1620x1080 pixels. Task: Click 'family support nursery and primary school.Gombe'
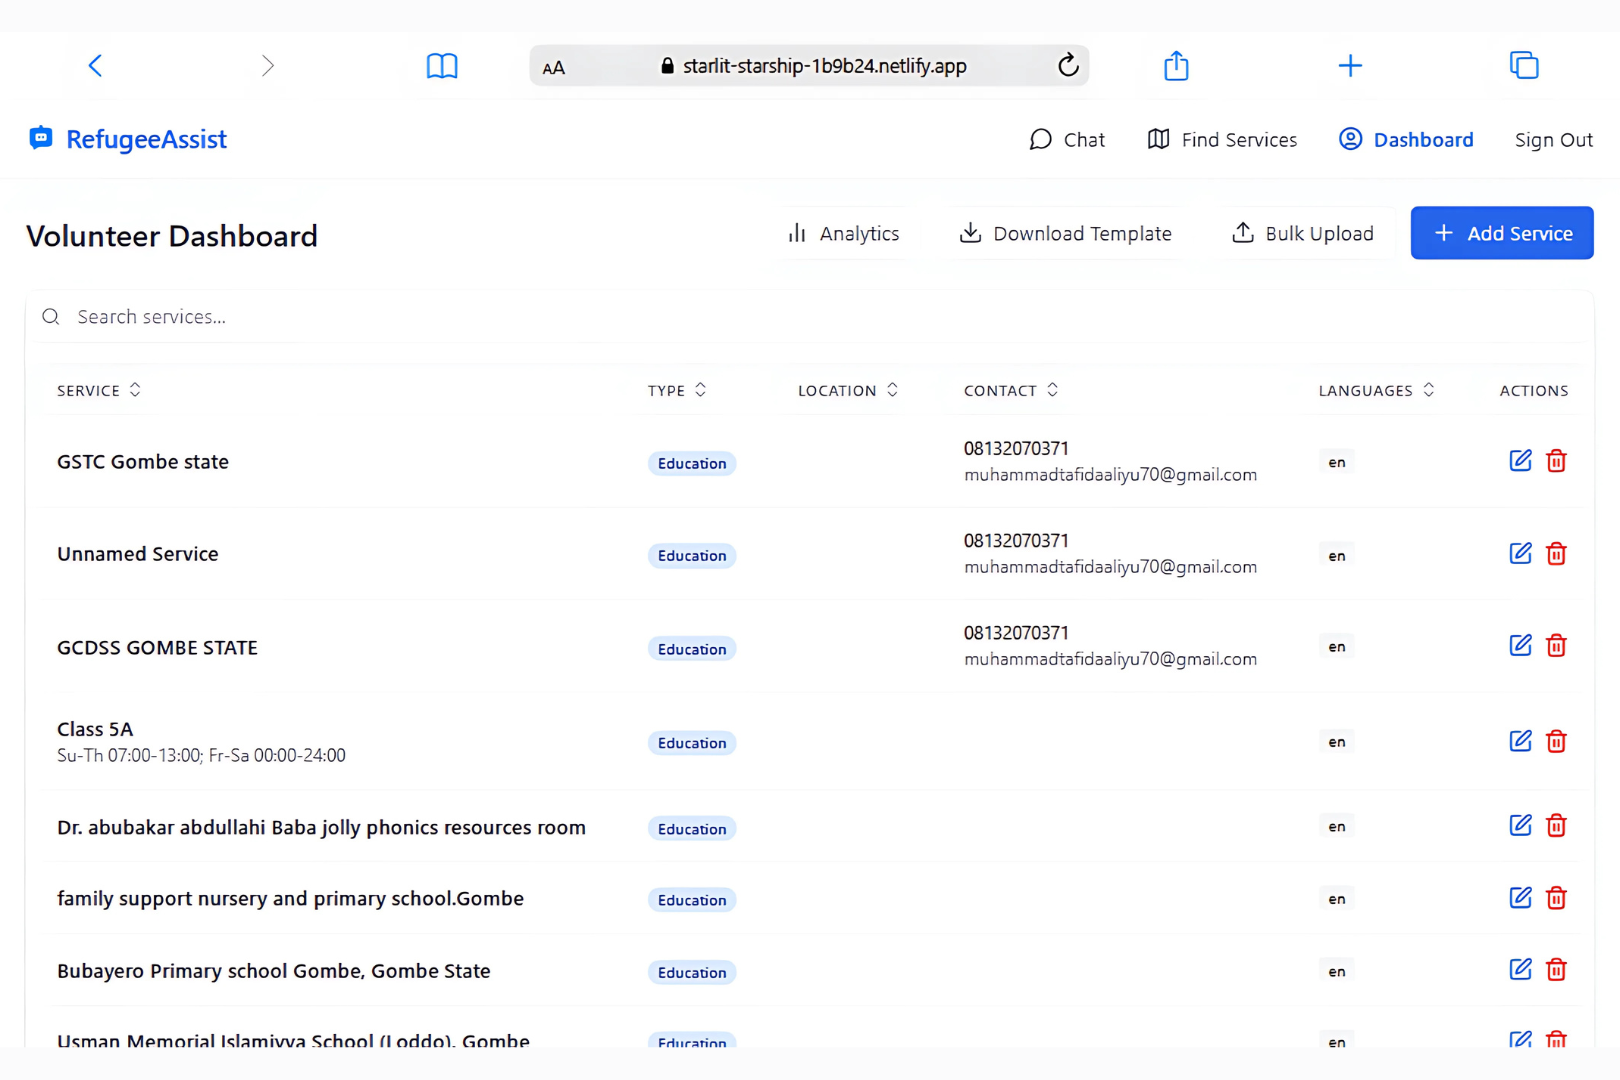pyautogui.click(x=290, y=899)
